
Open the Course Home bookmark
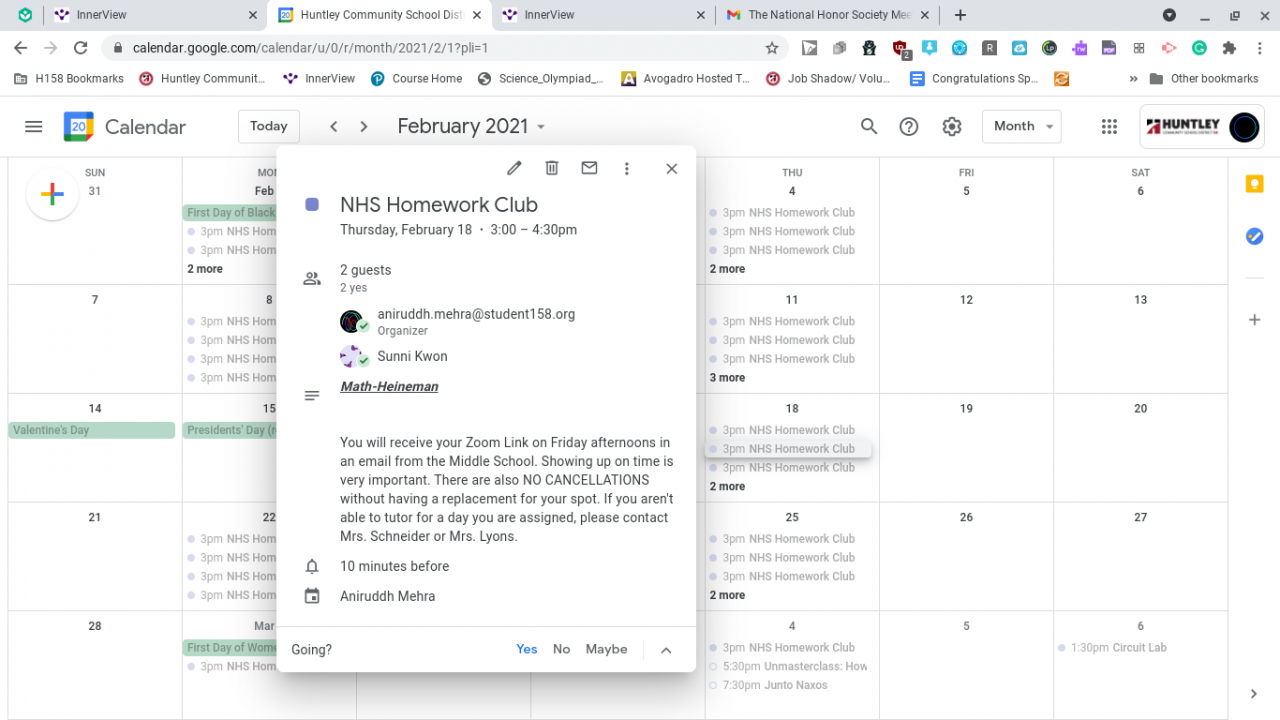(x=416, y=79)
